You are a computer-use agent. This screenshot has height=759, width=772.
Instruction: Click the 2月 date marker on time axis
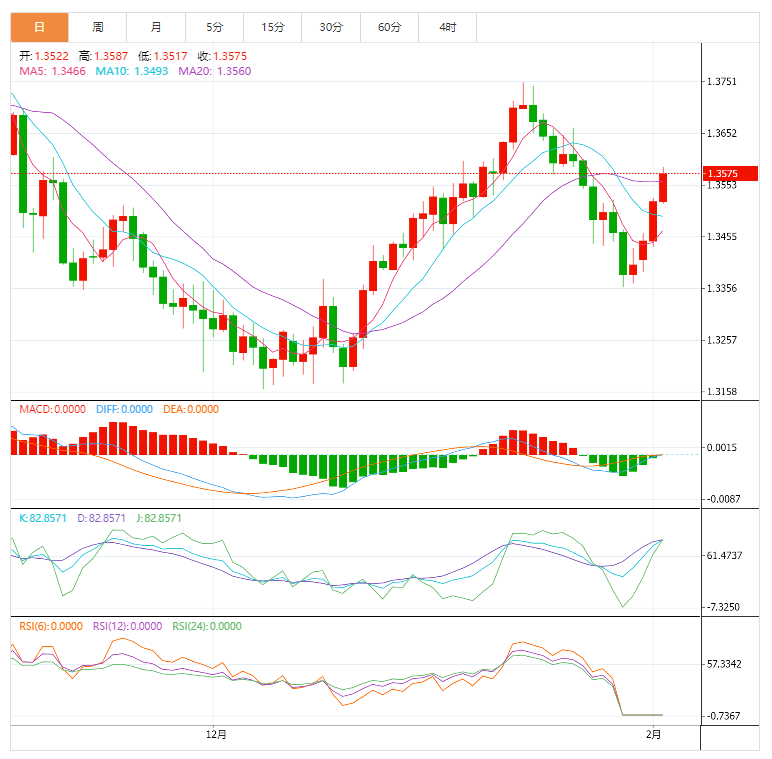click(653, 735)
